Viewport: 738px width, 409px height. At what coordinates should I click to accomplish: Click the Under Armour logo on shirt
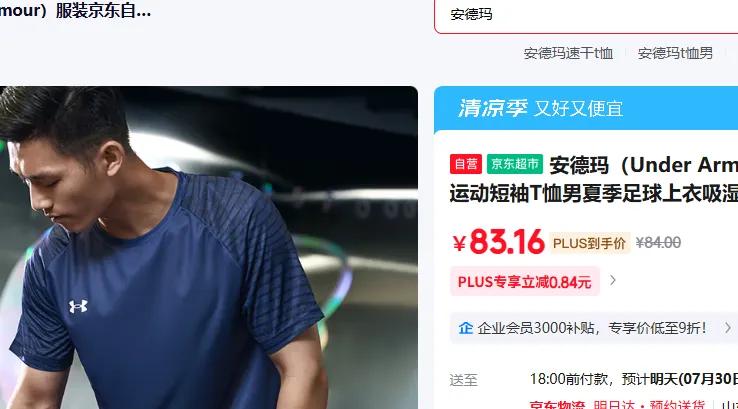point(78,306)
